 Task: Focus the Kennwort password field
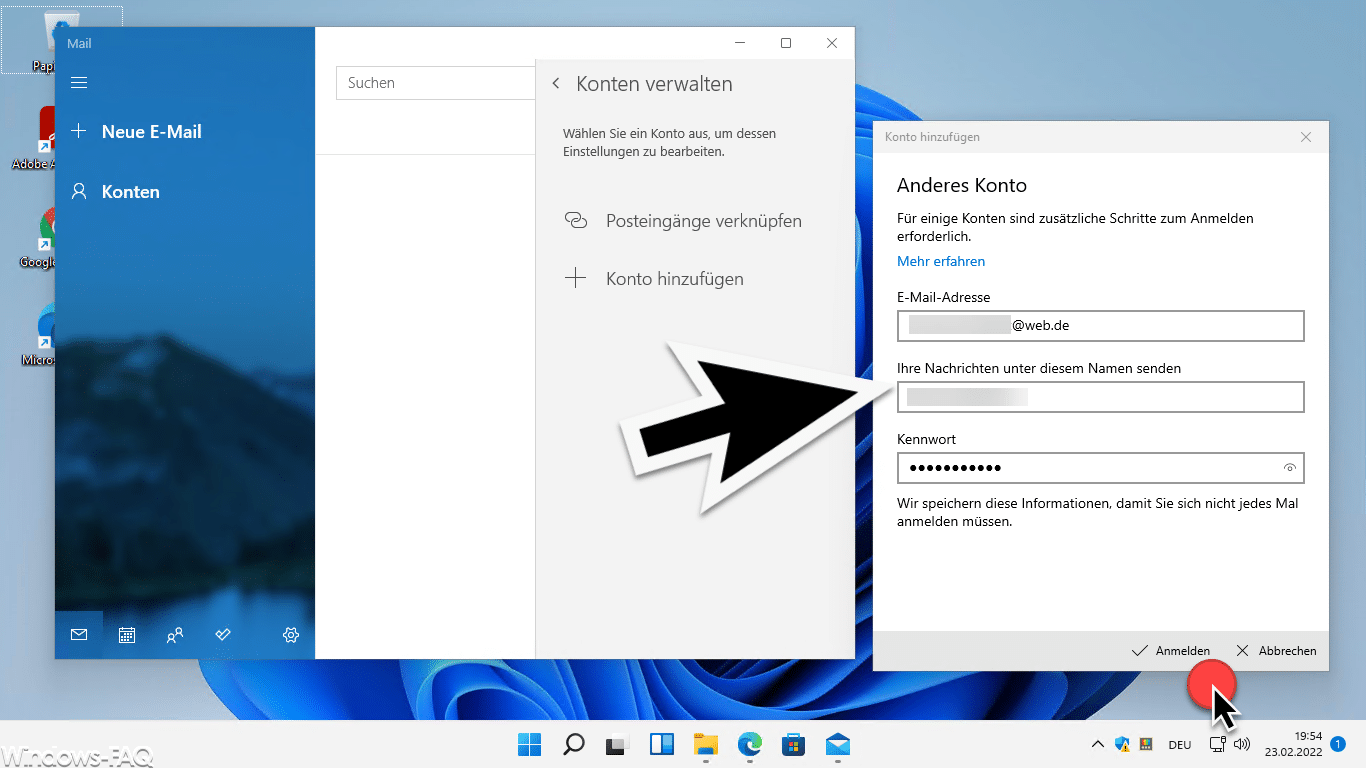pyautogui.click(x=1101, y=468)
